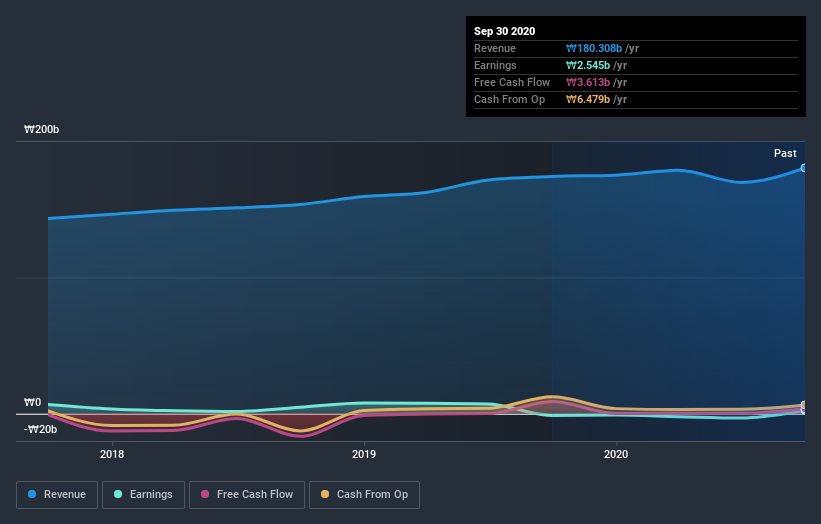Click the Revenue row label in tooltip

click(495, 49)
